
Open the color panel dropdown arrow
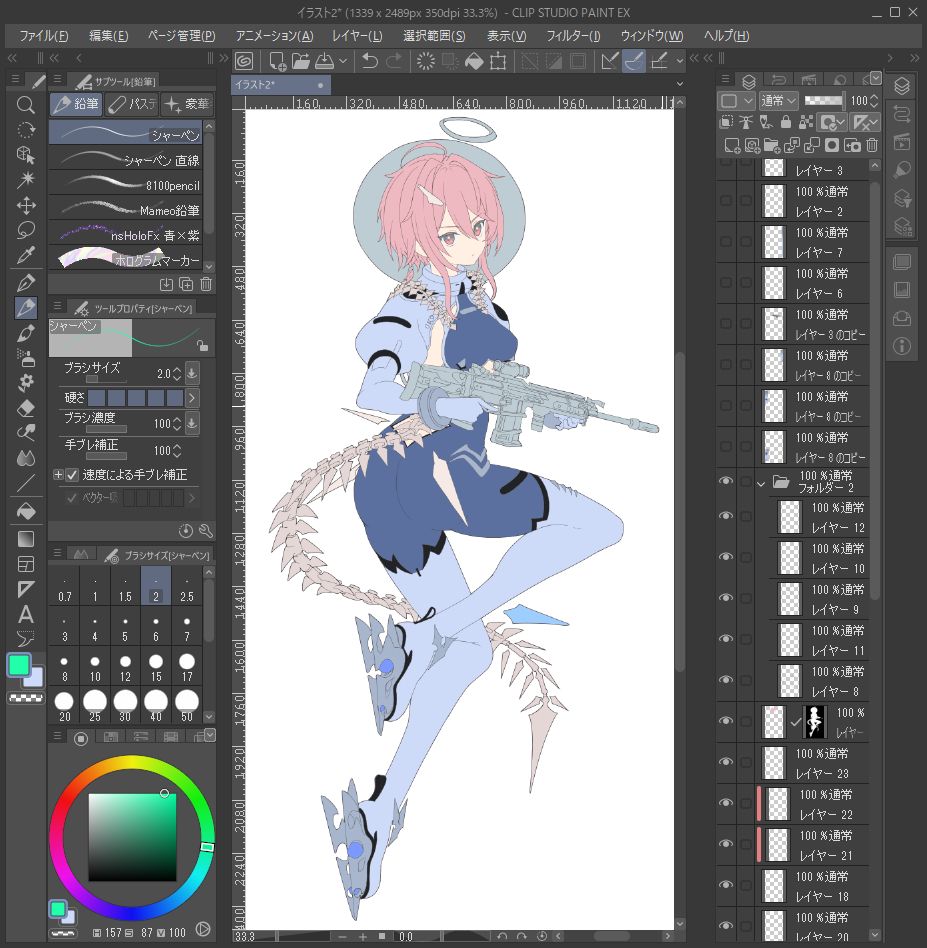pos(209,735)
